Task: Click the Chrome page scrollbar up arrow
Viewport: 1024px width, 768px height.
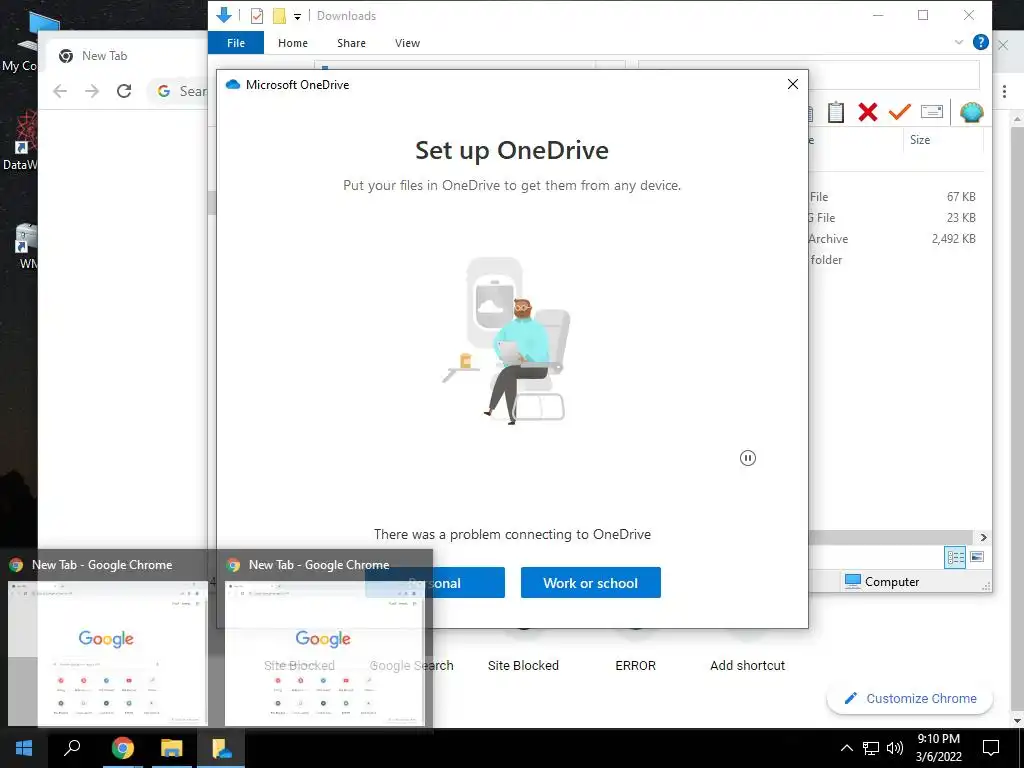Action: click(1017, 120)
